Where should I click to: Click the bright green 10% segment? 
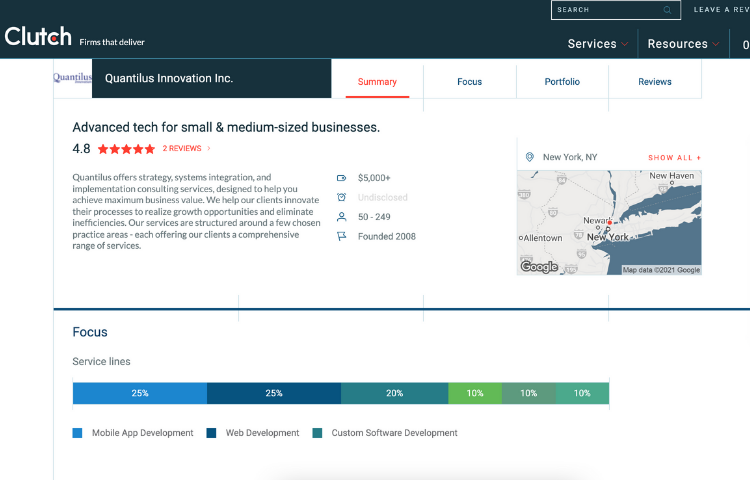tap(475, 393)
